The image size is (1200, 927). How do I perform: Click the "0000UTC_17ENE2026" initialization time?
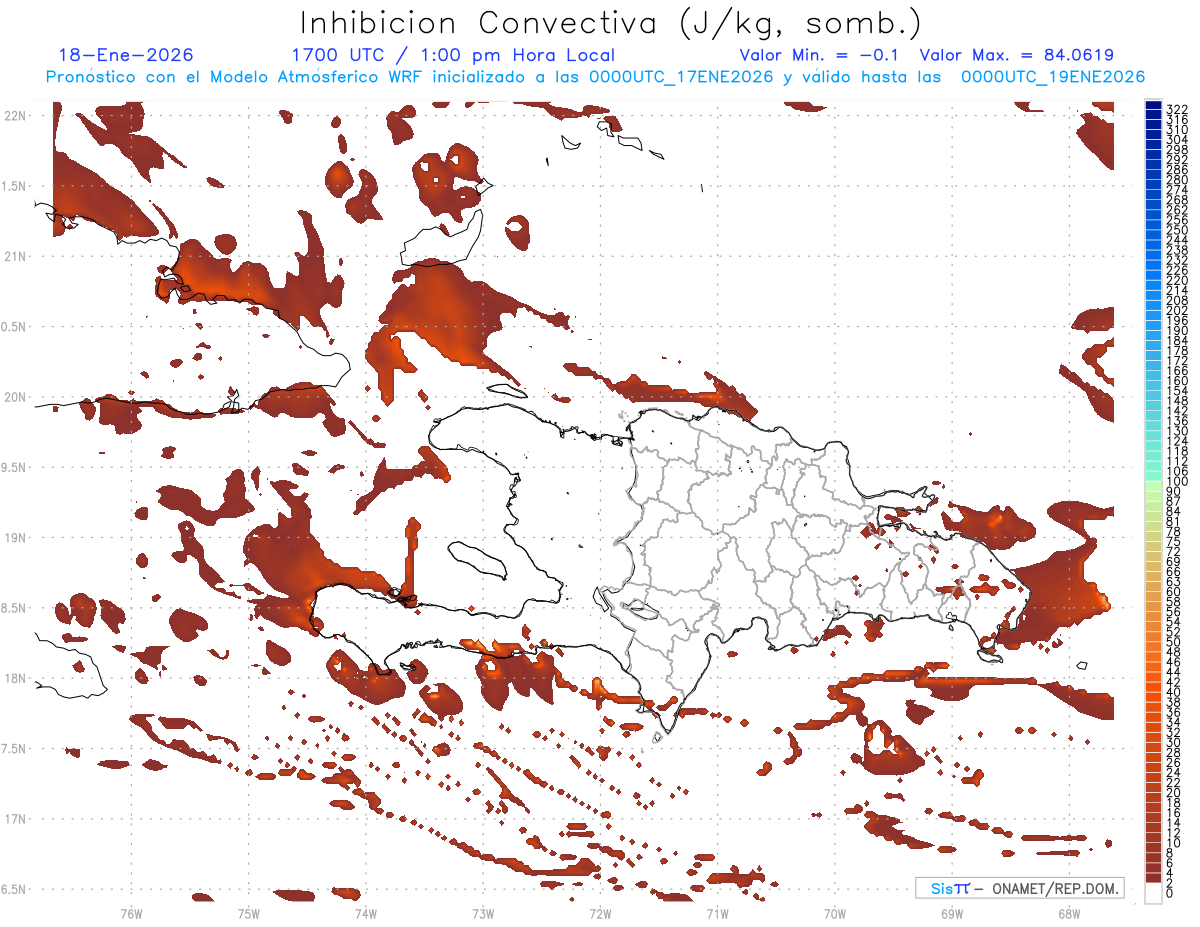point(681,77)
